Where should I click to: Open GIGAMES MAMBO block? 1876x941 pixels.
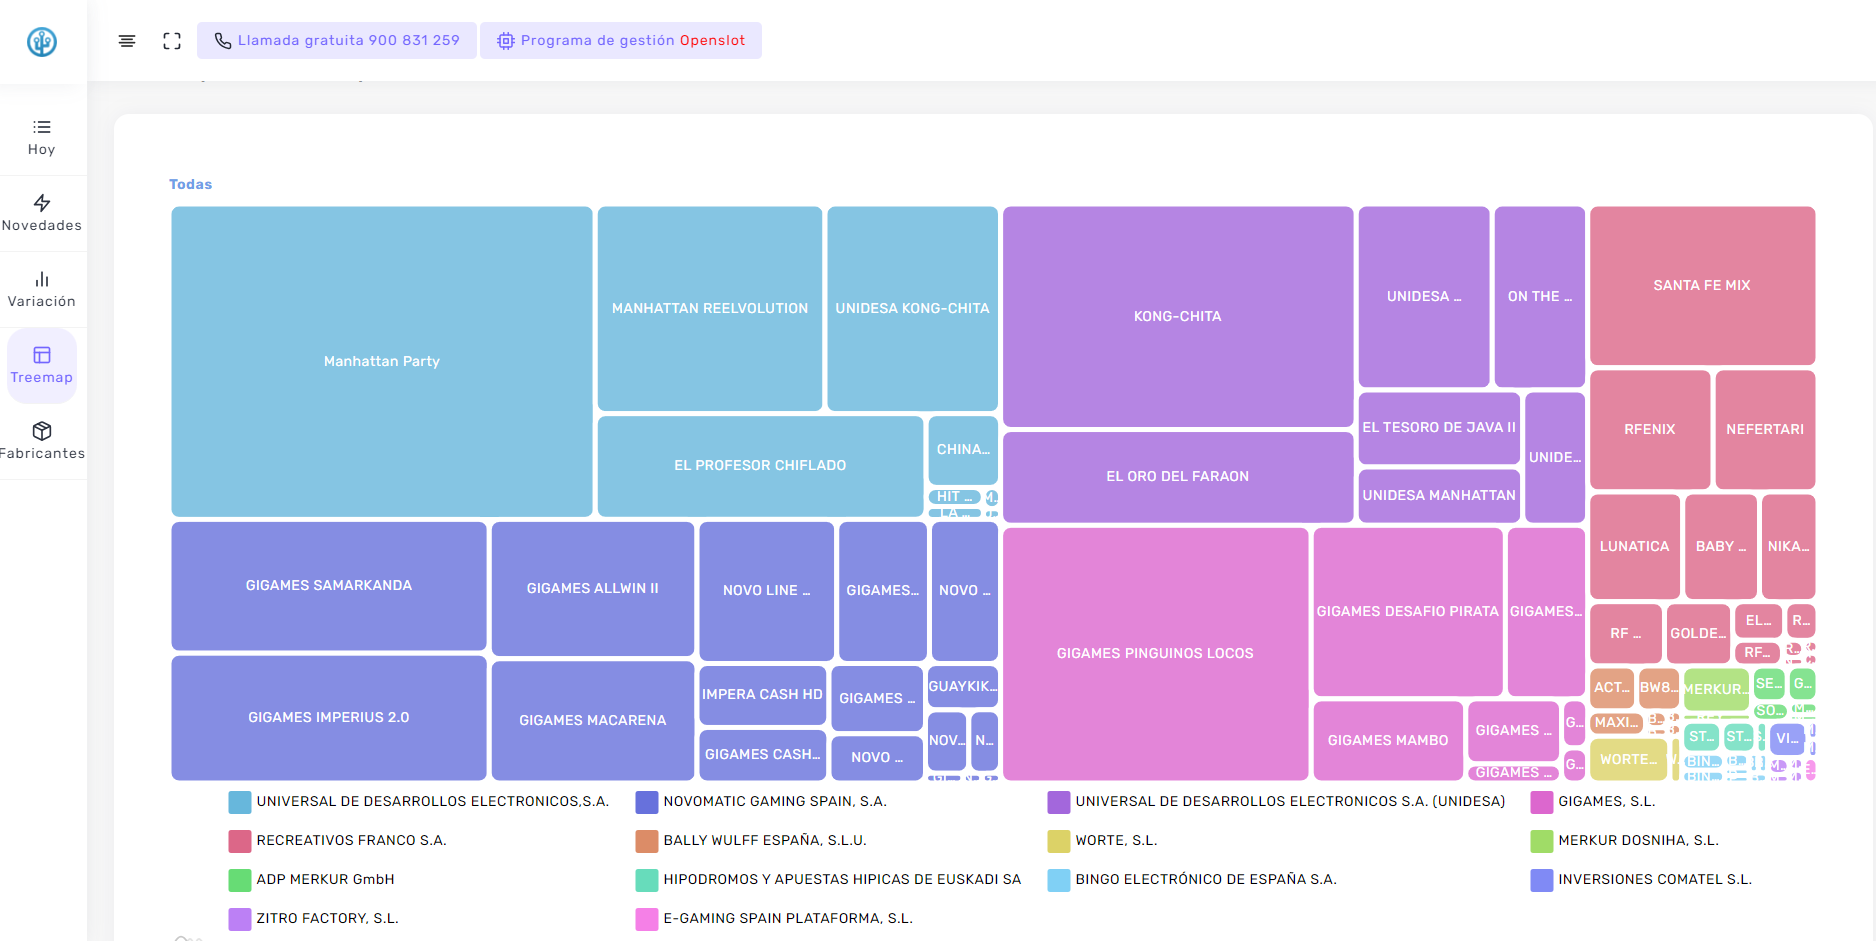coord(1388,741)
